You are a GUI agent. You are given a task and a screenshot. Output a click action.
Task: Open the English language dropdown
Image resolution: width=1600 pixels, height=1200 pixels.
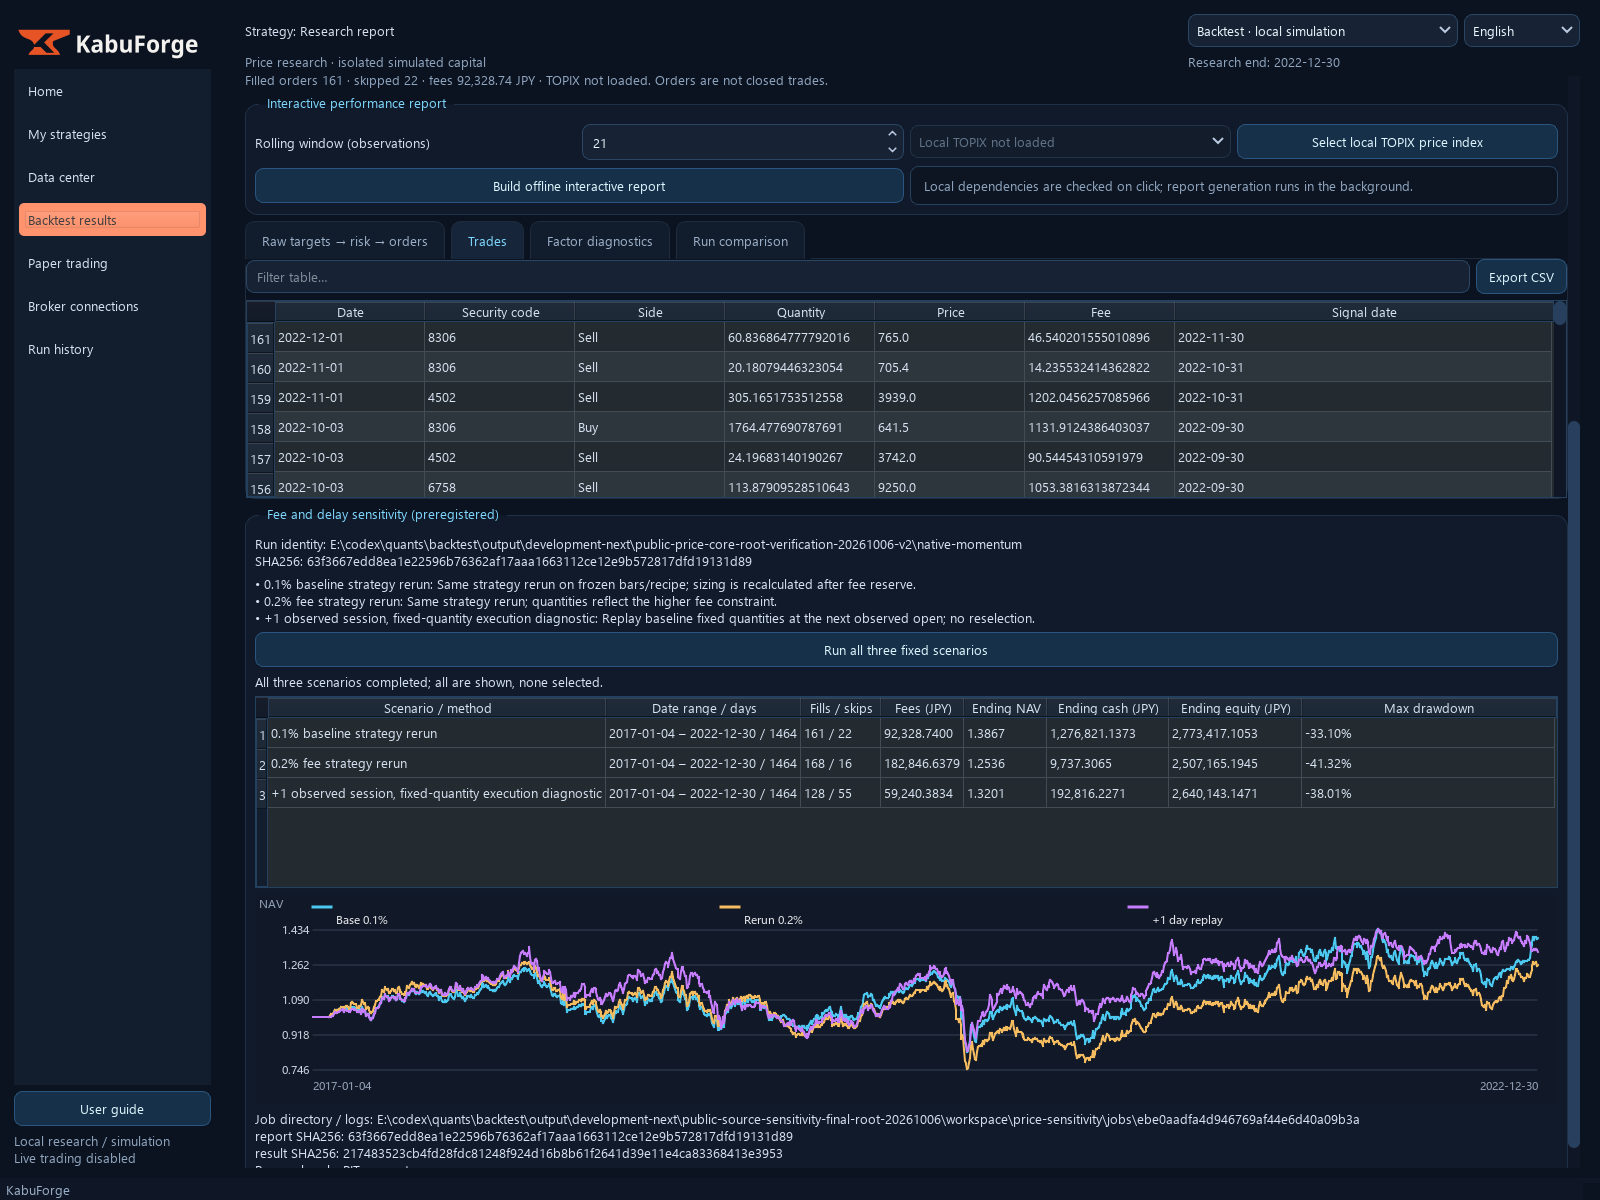(x=1521, y=31)
